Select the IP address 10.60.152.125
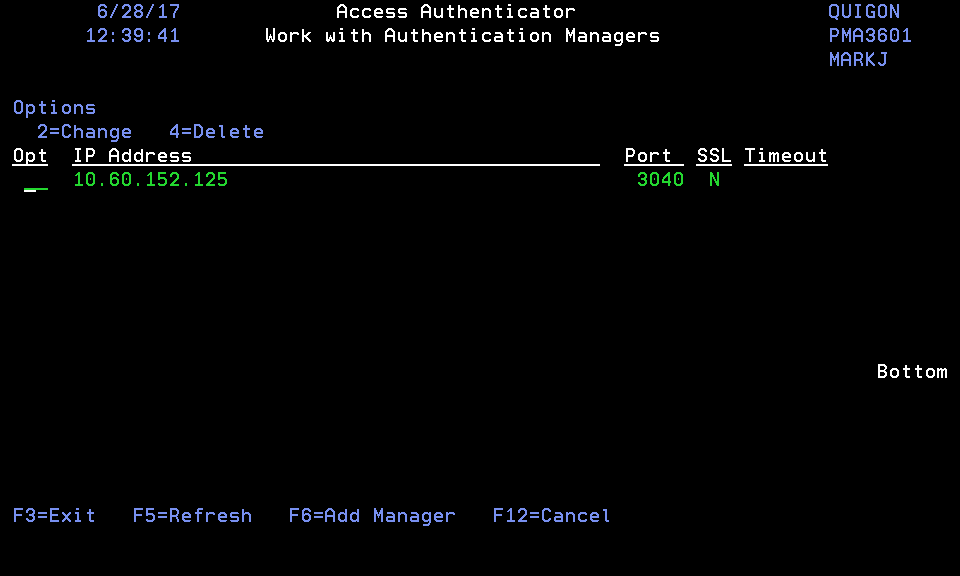Screen dimensions: 960x576 click(x=150, y=180)
